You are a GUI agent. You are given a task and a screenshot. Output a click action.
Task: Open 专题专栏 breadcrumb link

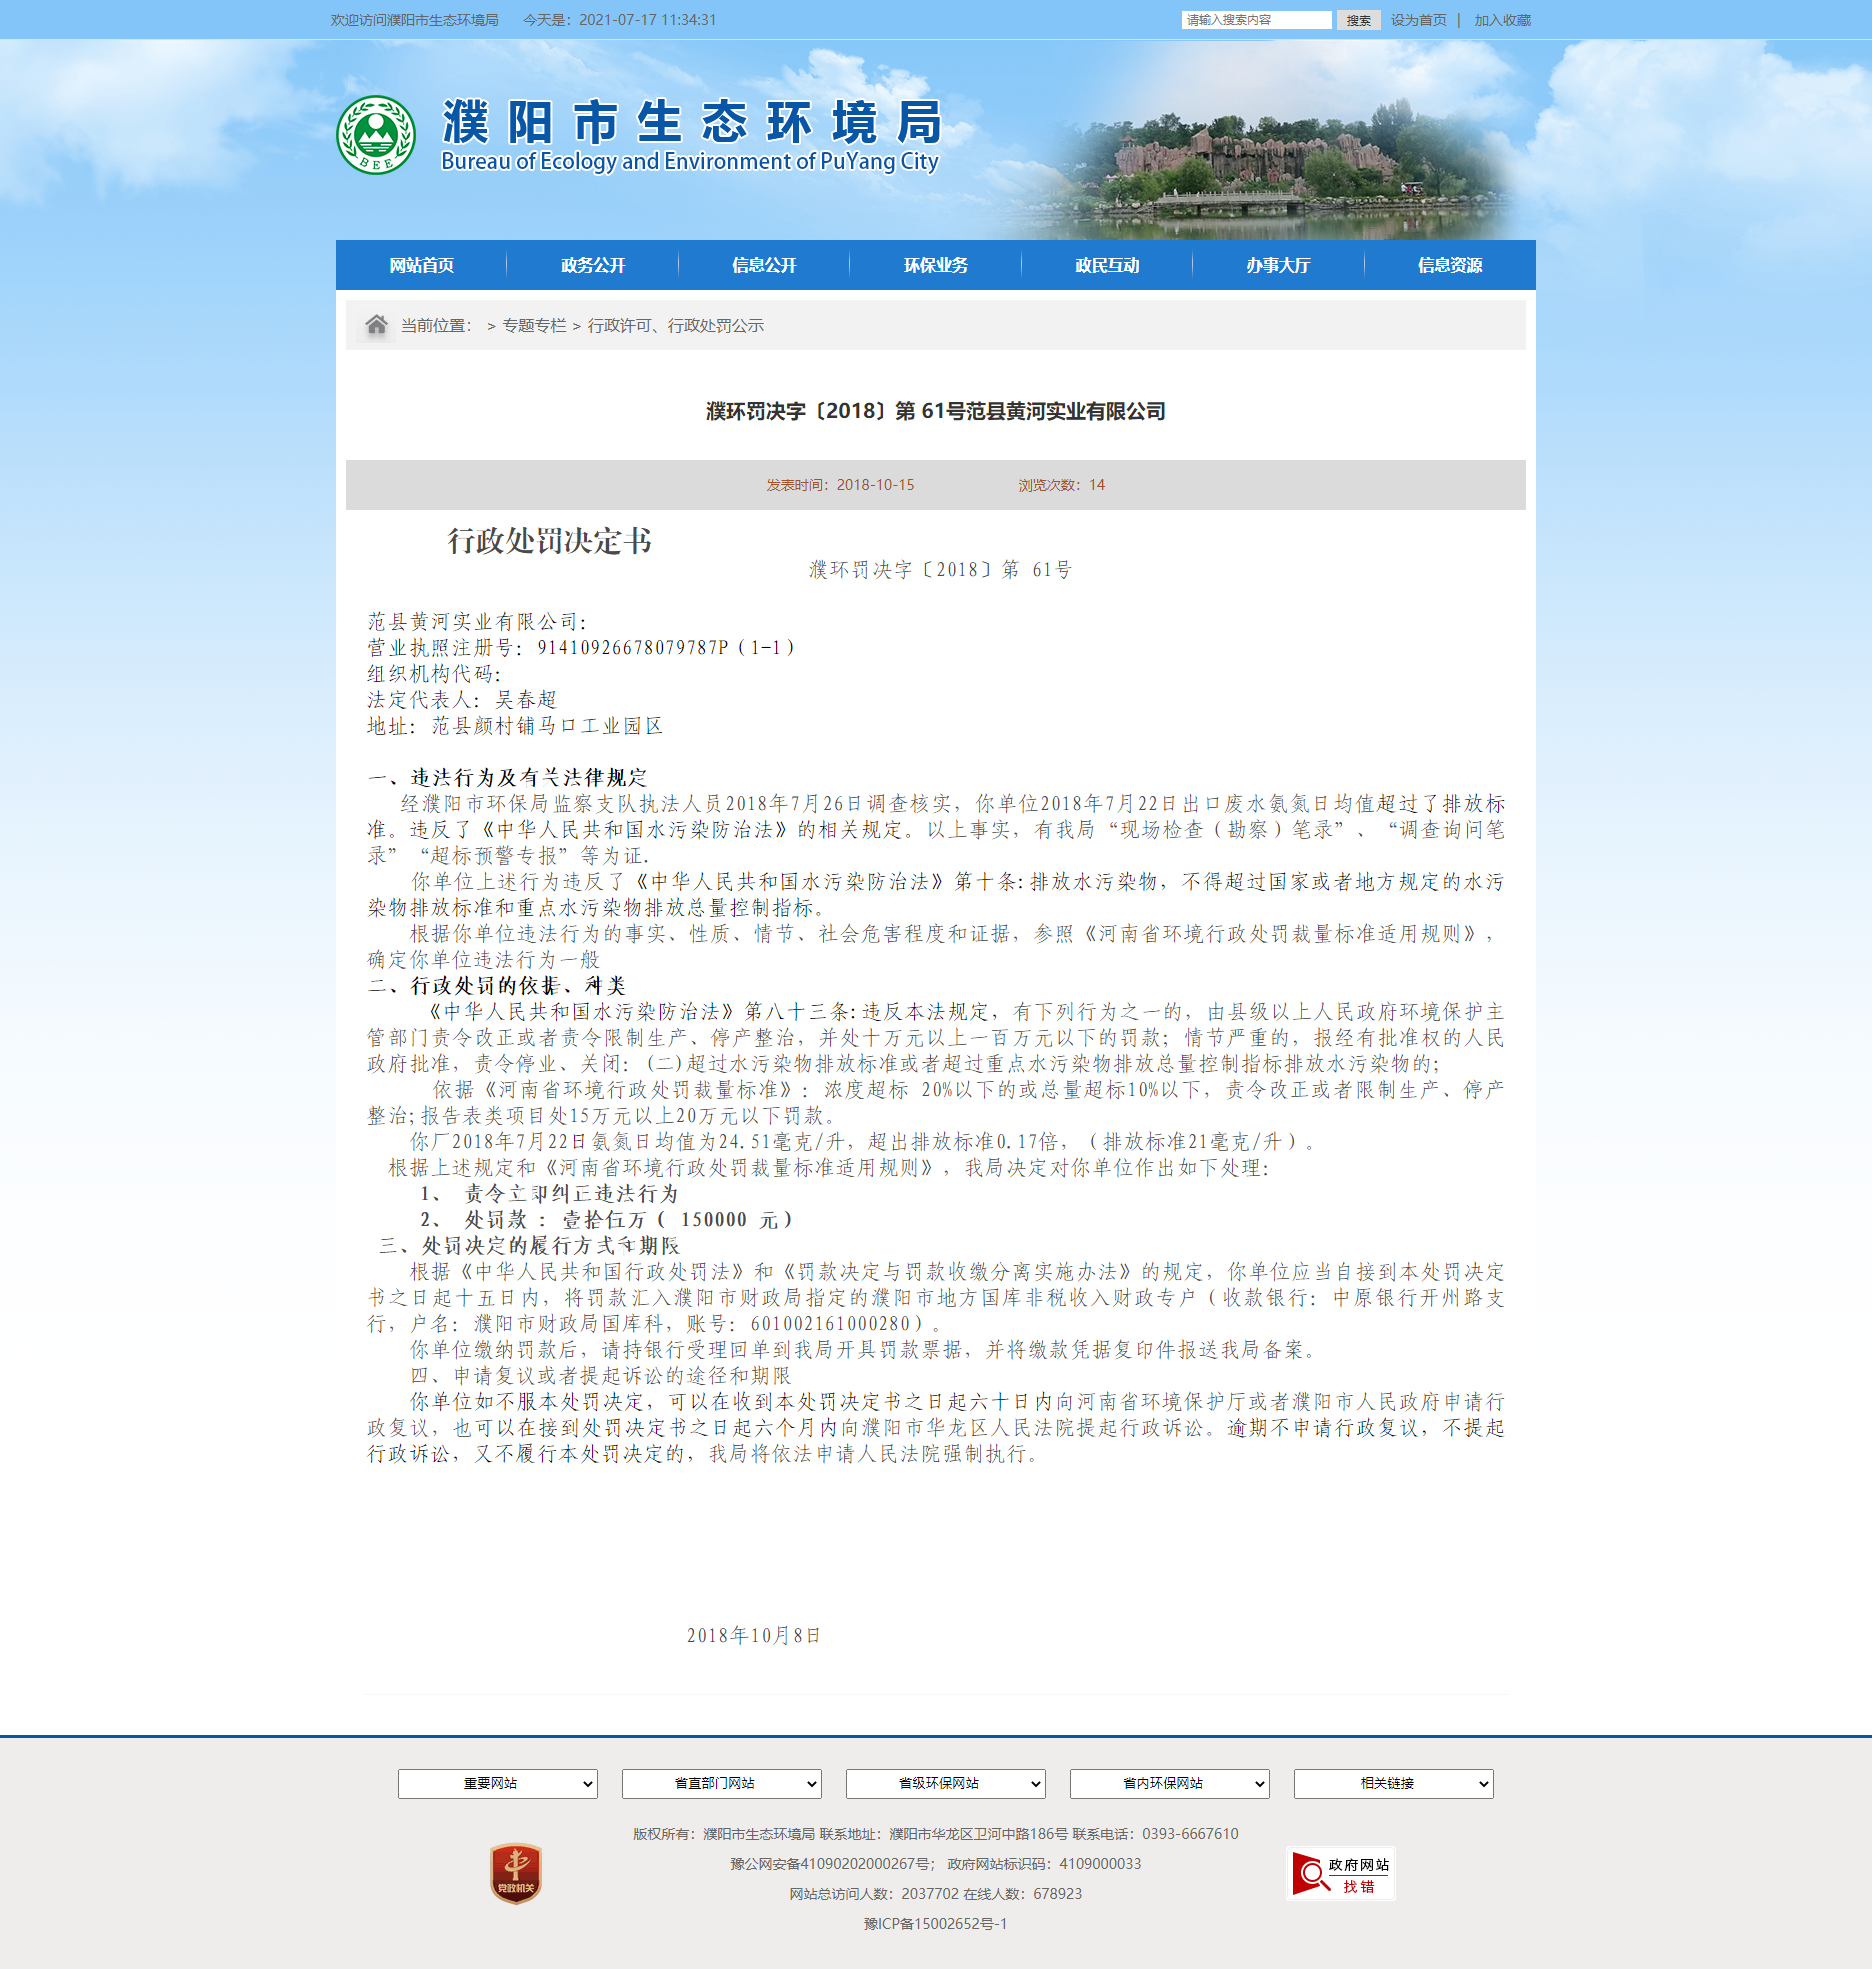[534, 325]
